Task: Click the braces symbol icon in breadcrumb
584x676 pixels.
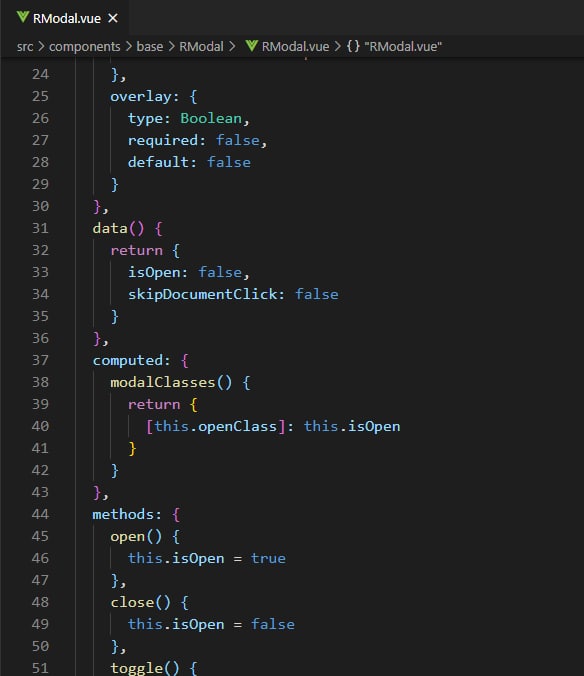Action: (x=353, y=46)
